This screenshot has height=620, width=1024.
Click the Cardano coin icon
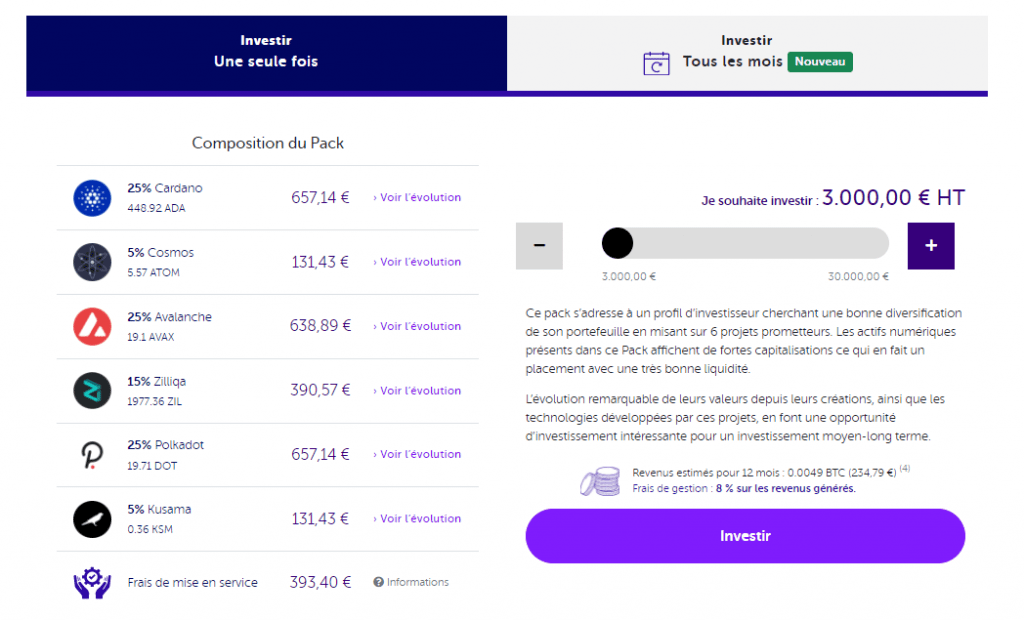pyautogui.click(x=92, y=198)
